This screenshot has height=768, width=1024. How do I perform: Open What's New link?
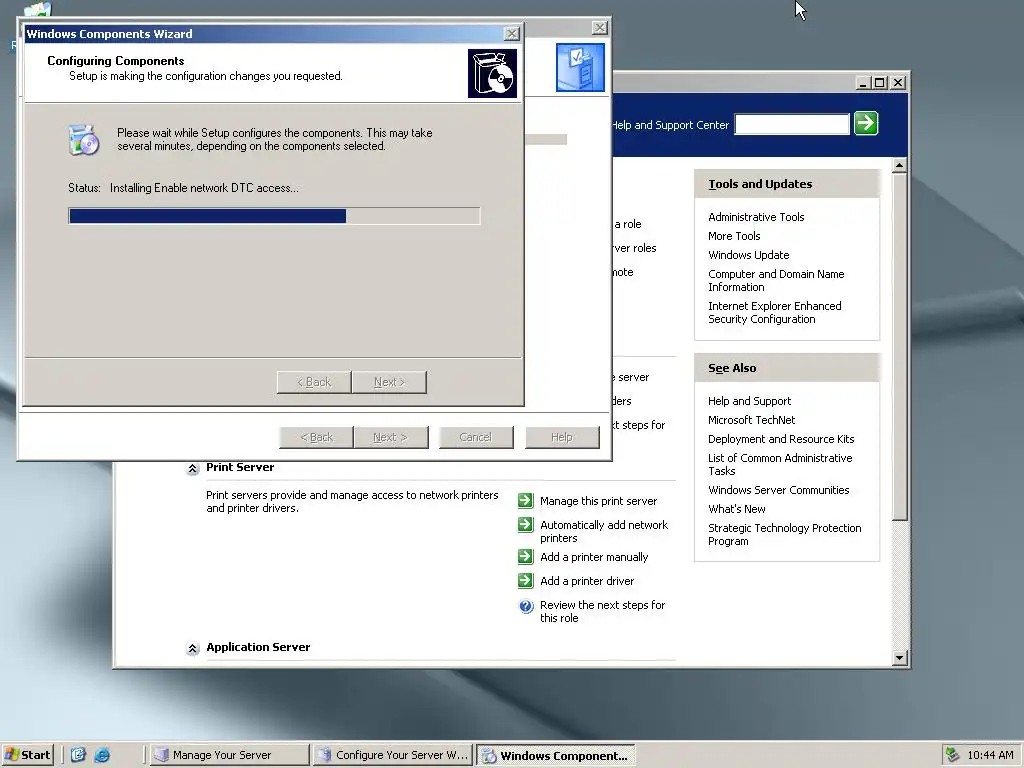pyautogui.click(x=736, y=509)
